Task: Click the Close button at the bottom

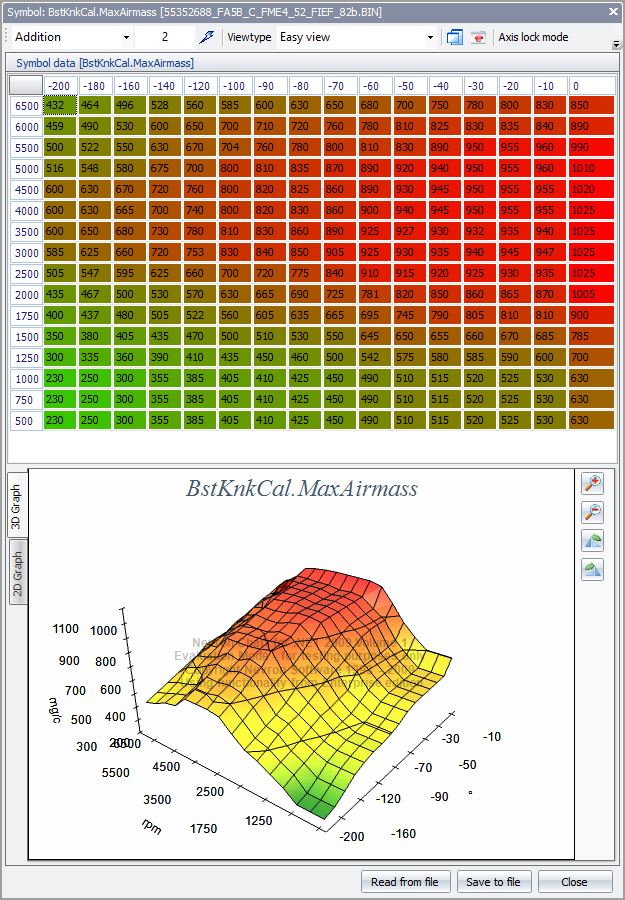Action: click(574, 882)
